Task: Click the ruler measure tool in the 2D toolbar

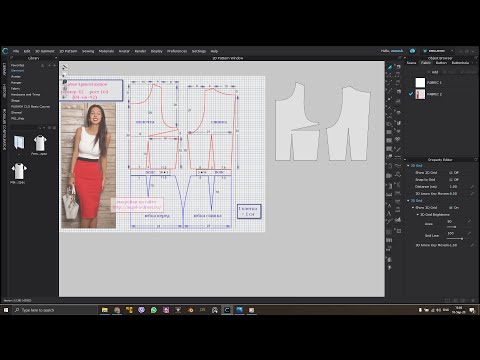Action: click(389, 194)
